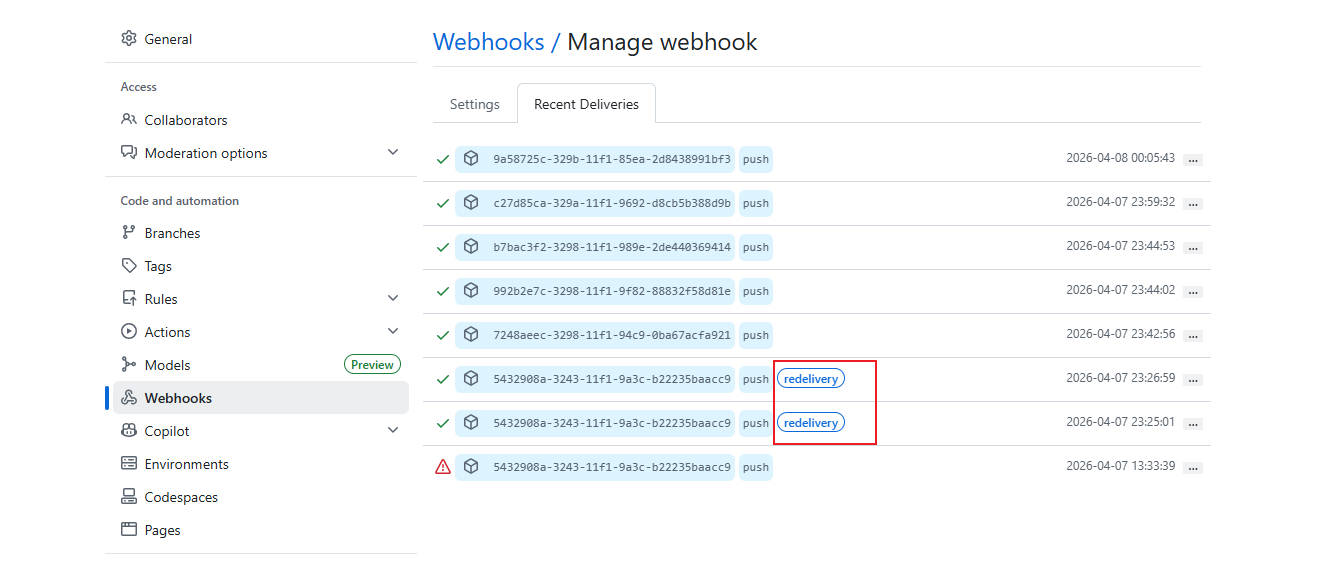Switch to the Settings tab
This screenshot has width=1318, height=562.
tap(474, 104)
